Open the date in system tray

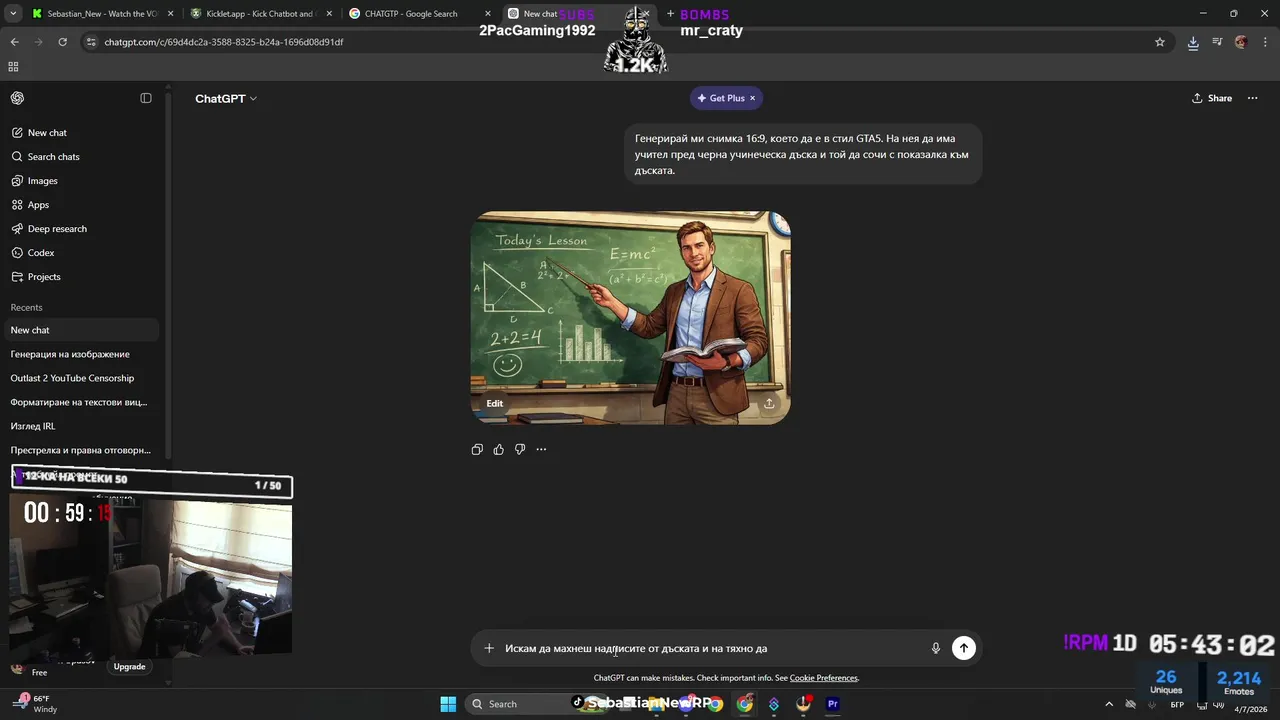1250,709
